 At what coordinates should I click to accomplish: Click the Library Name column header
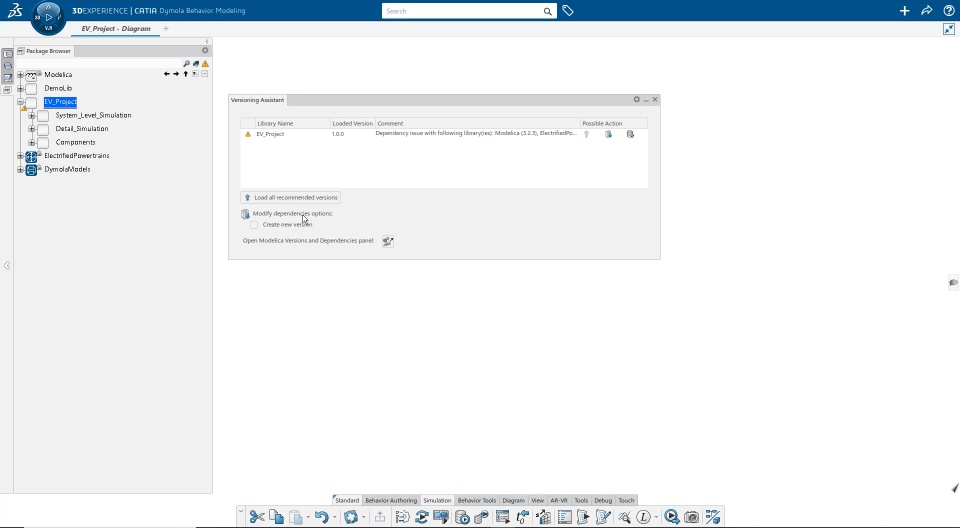point(293,123)
